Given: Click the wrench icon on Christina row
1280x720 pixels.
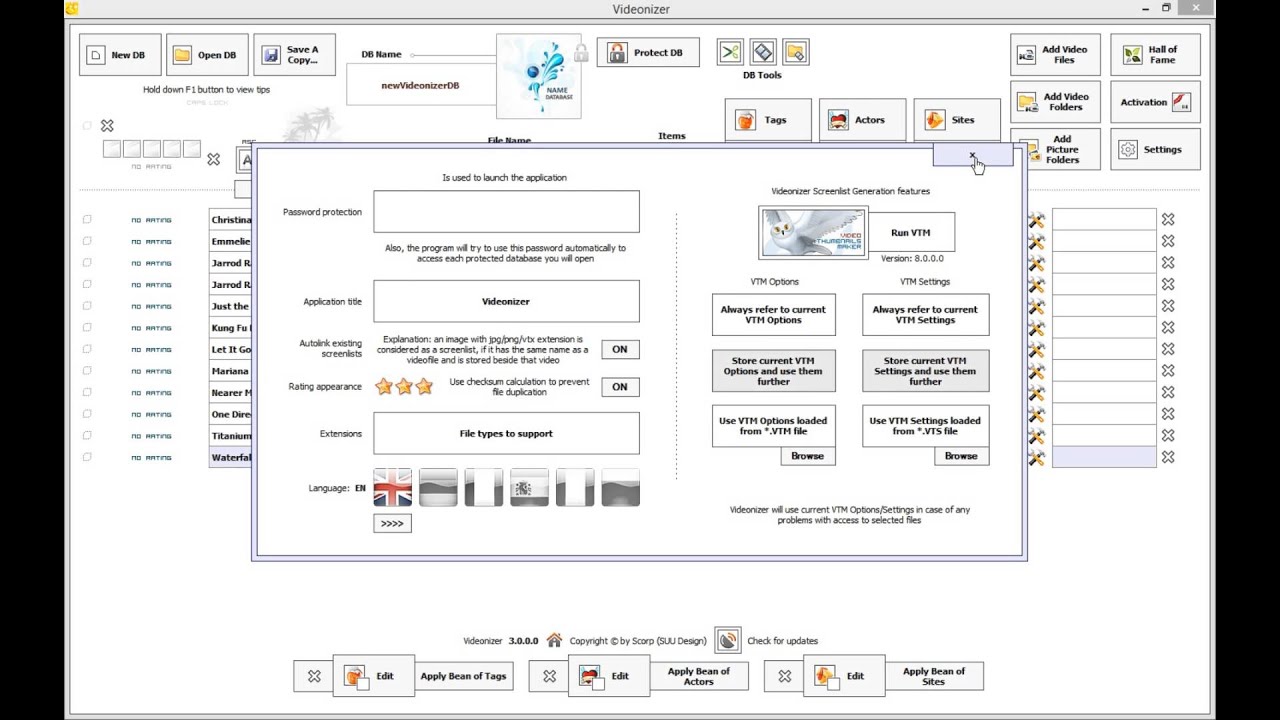Looking at the screenshot, I should tap(1036, 220).
